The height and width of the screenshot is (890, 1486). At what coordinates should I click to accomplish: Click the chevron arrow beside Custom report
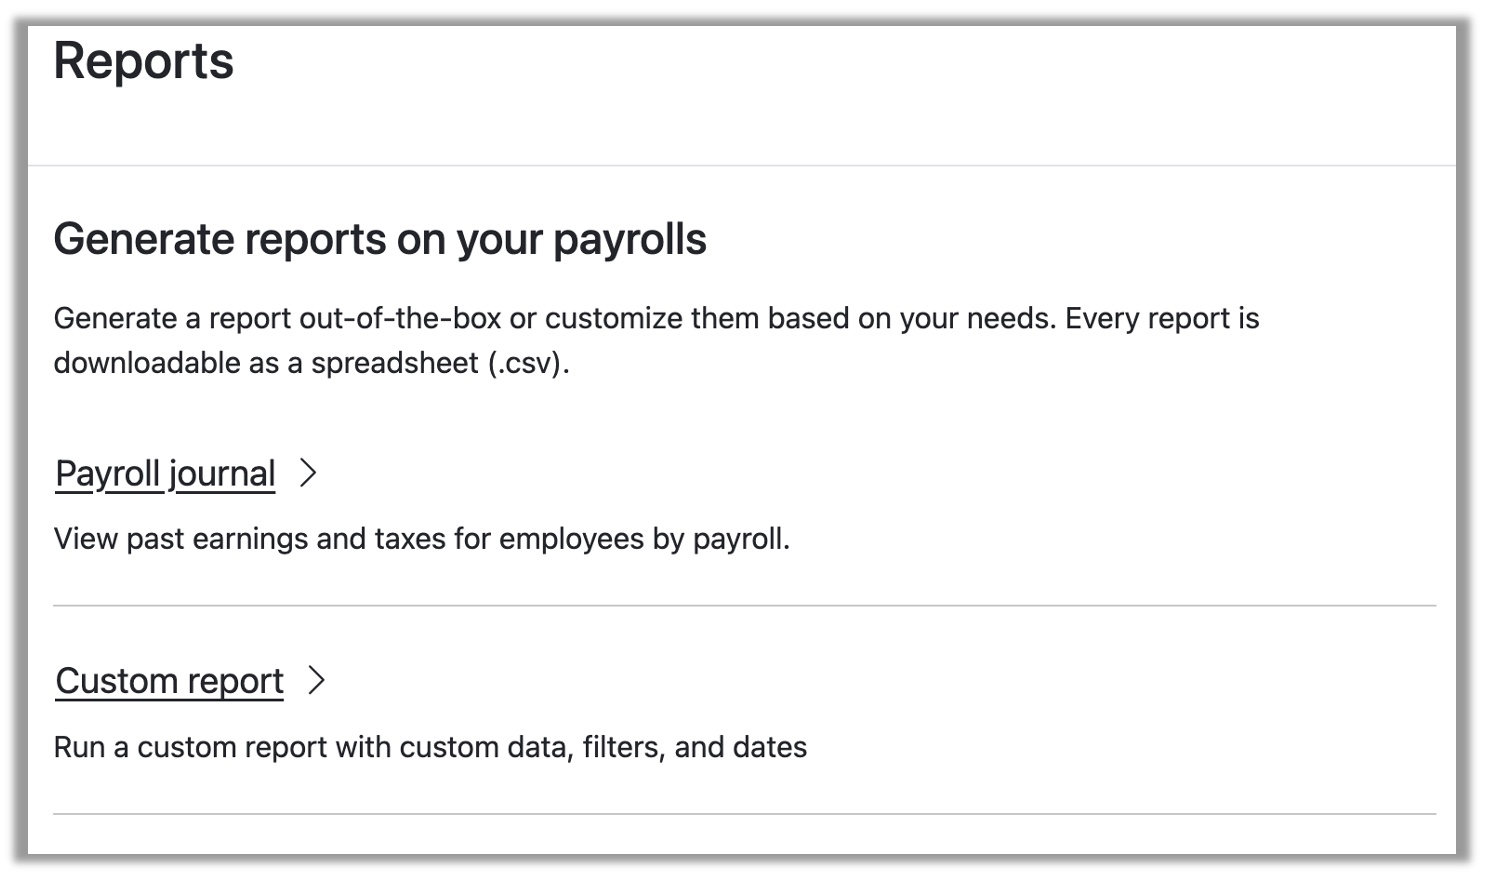tap(317, 680)
